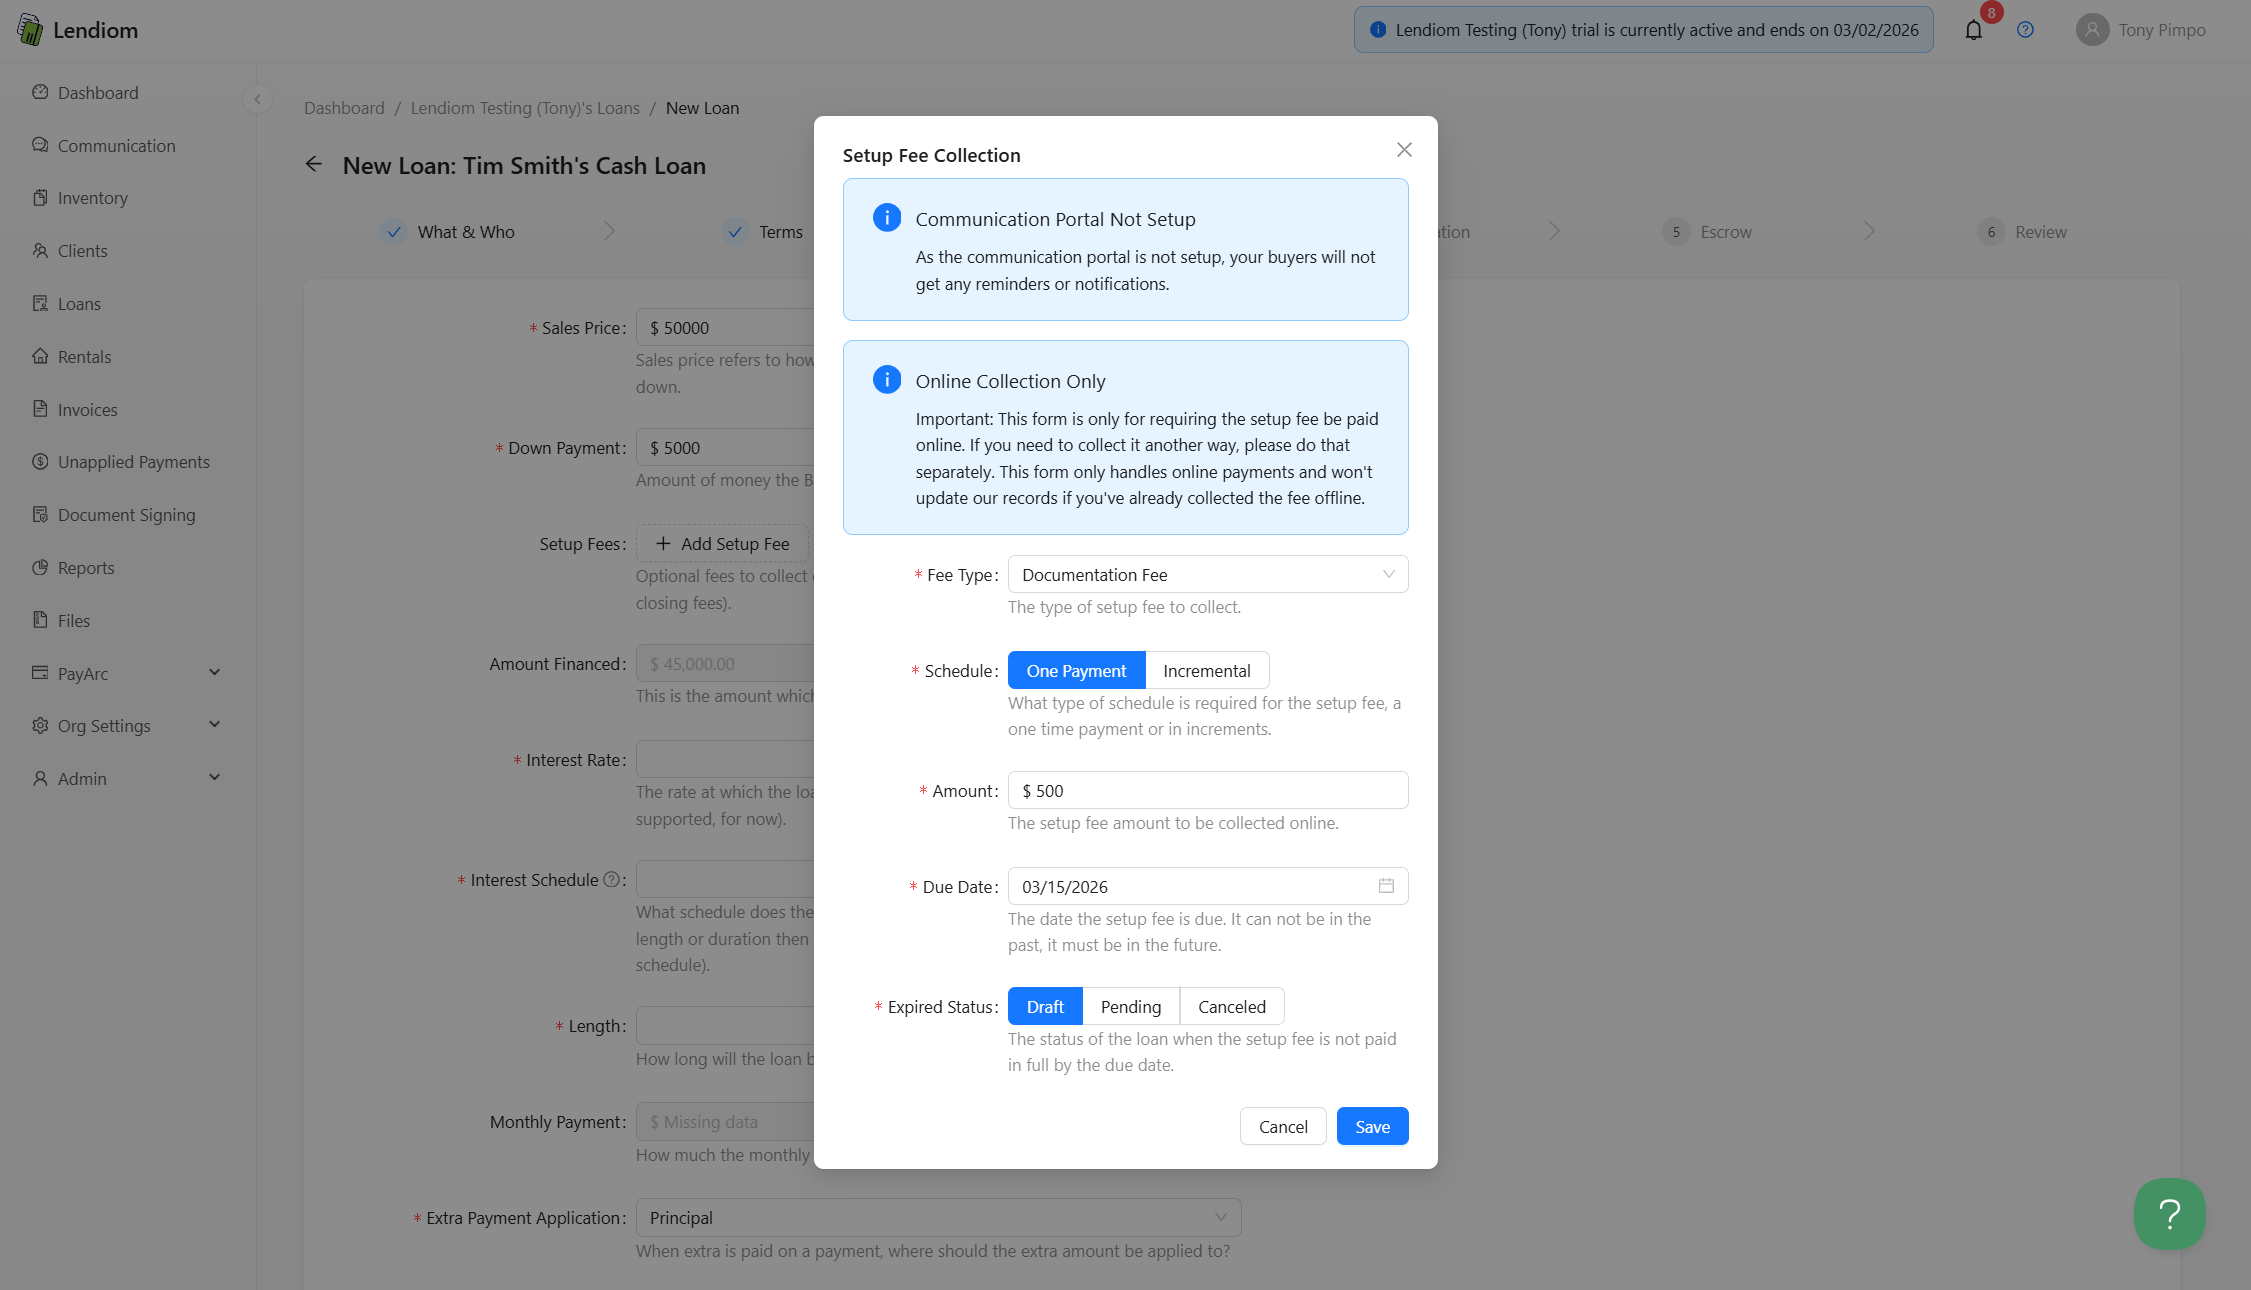Click the Due Date input field

1208,886
